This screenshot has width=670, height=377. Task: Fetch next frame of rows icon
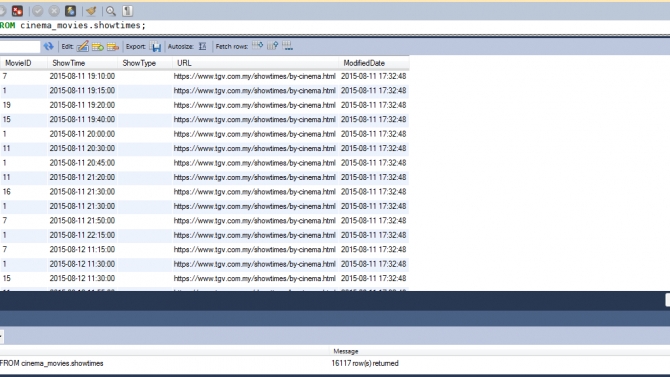point(257,46)
